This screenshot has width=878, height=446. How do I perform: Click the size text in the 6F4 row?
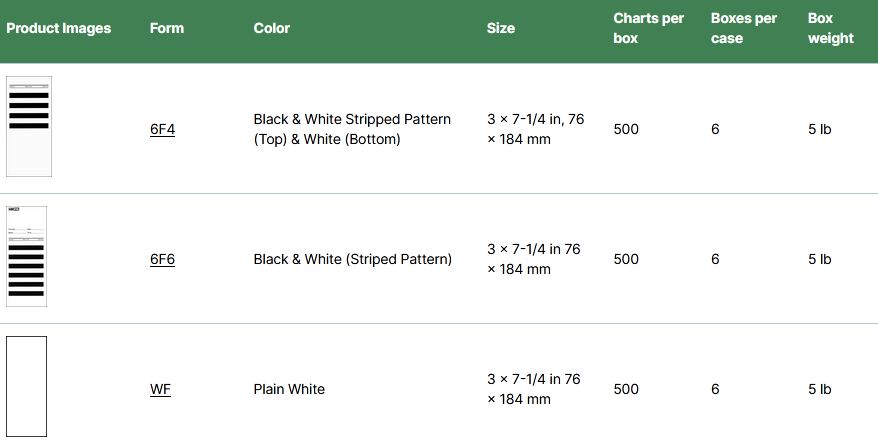coord(535,129)
